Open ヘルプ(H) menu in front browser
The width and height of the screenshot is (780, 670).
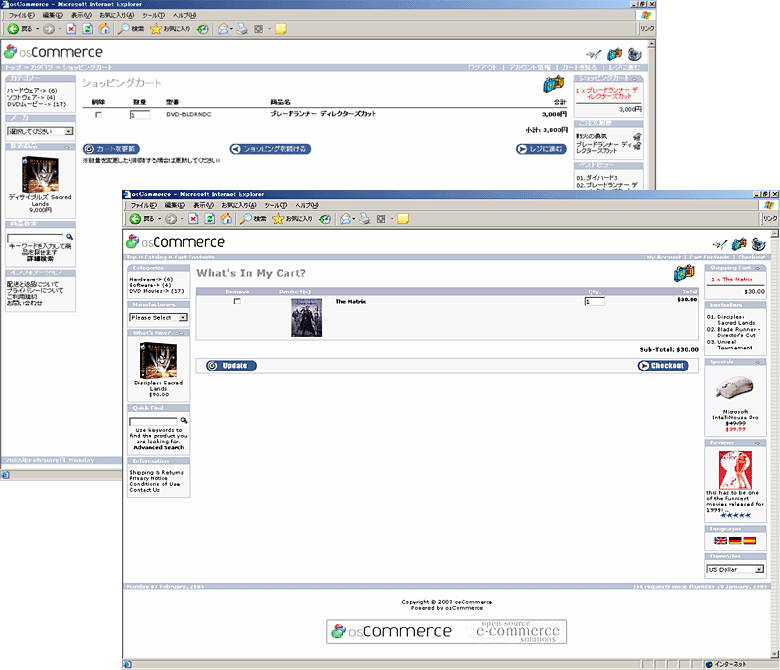click(x=307, y=205)
